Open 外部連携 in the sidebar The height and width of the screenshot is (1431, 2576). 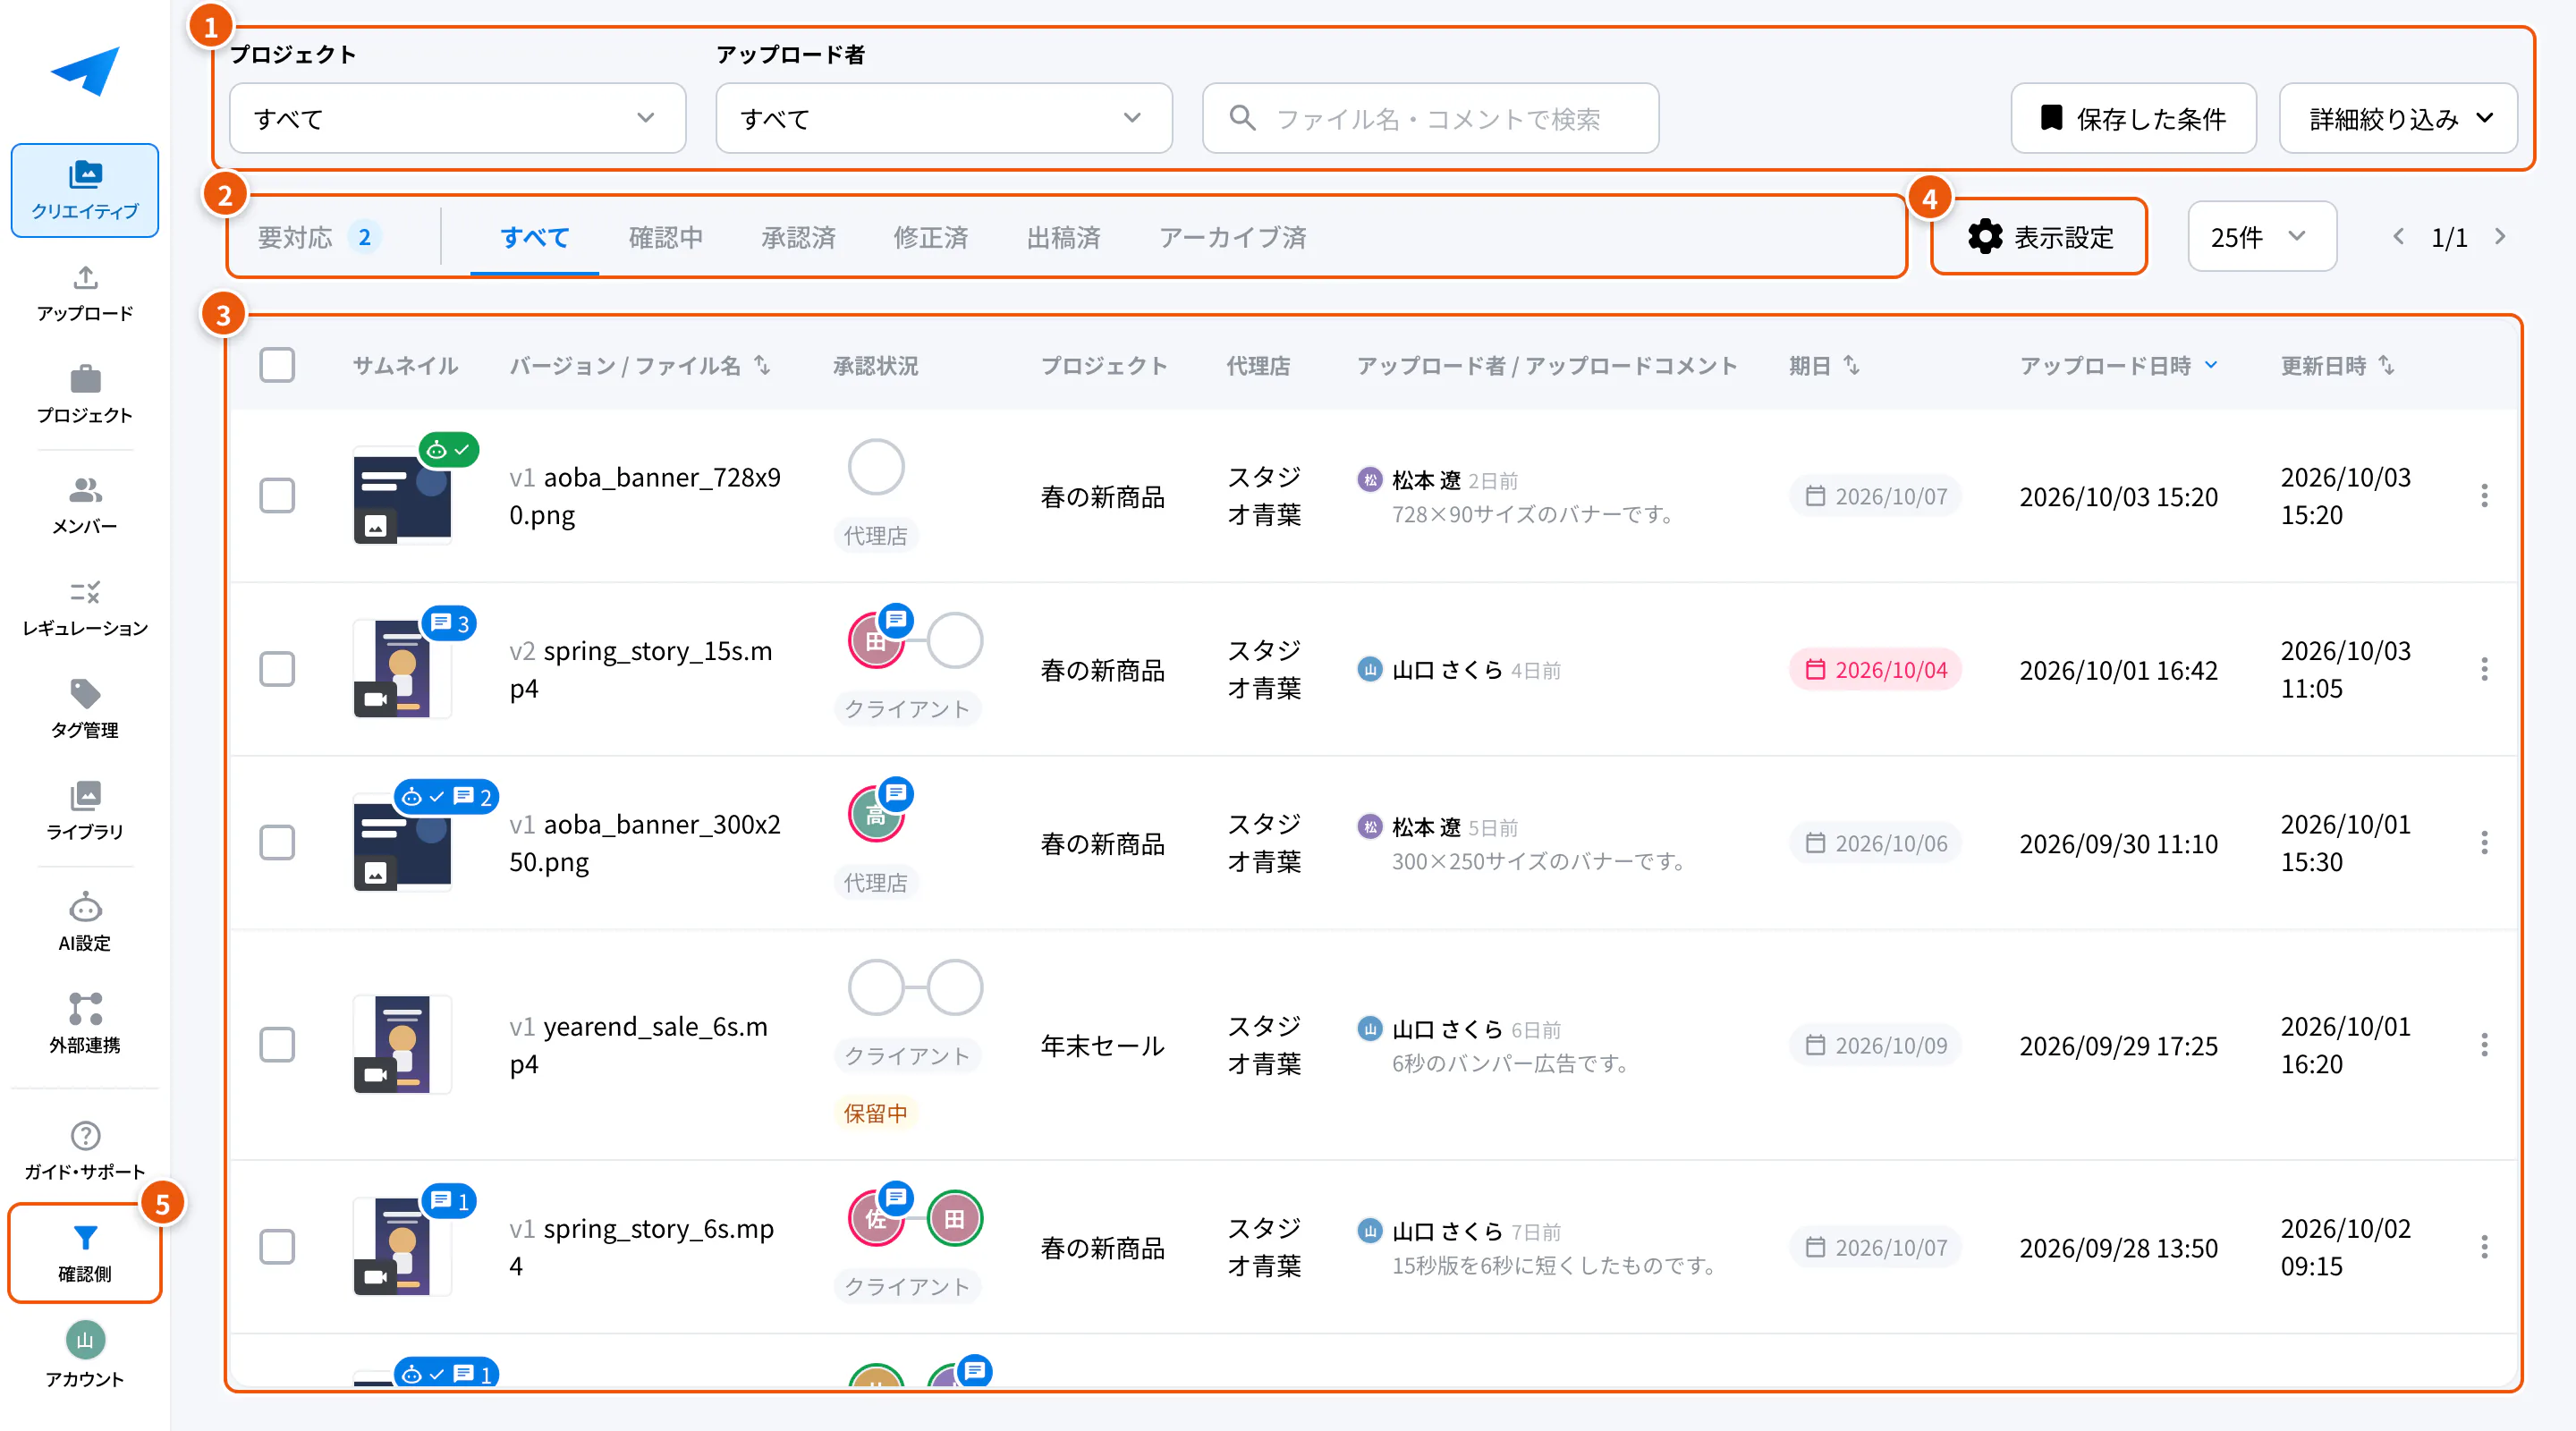(x=85, y=1024)
